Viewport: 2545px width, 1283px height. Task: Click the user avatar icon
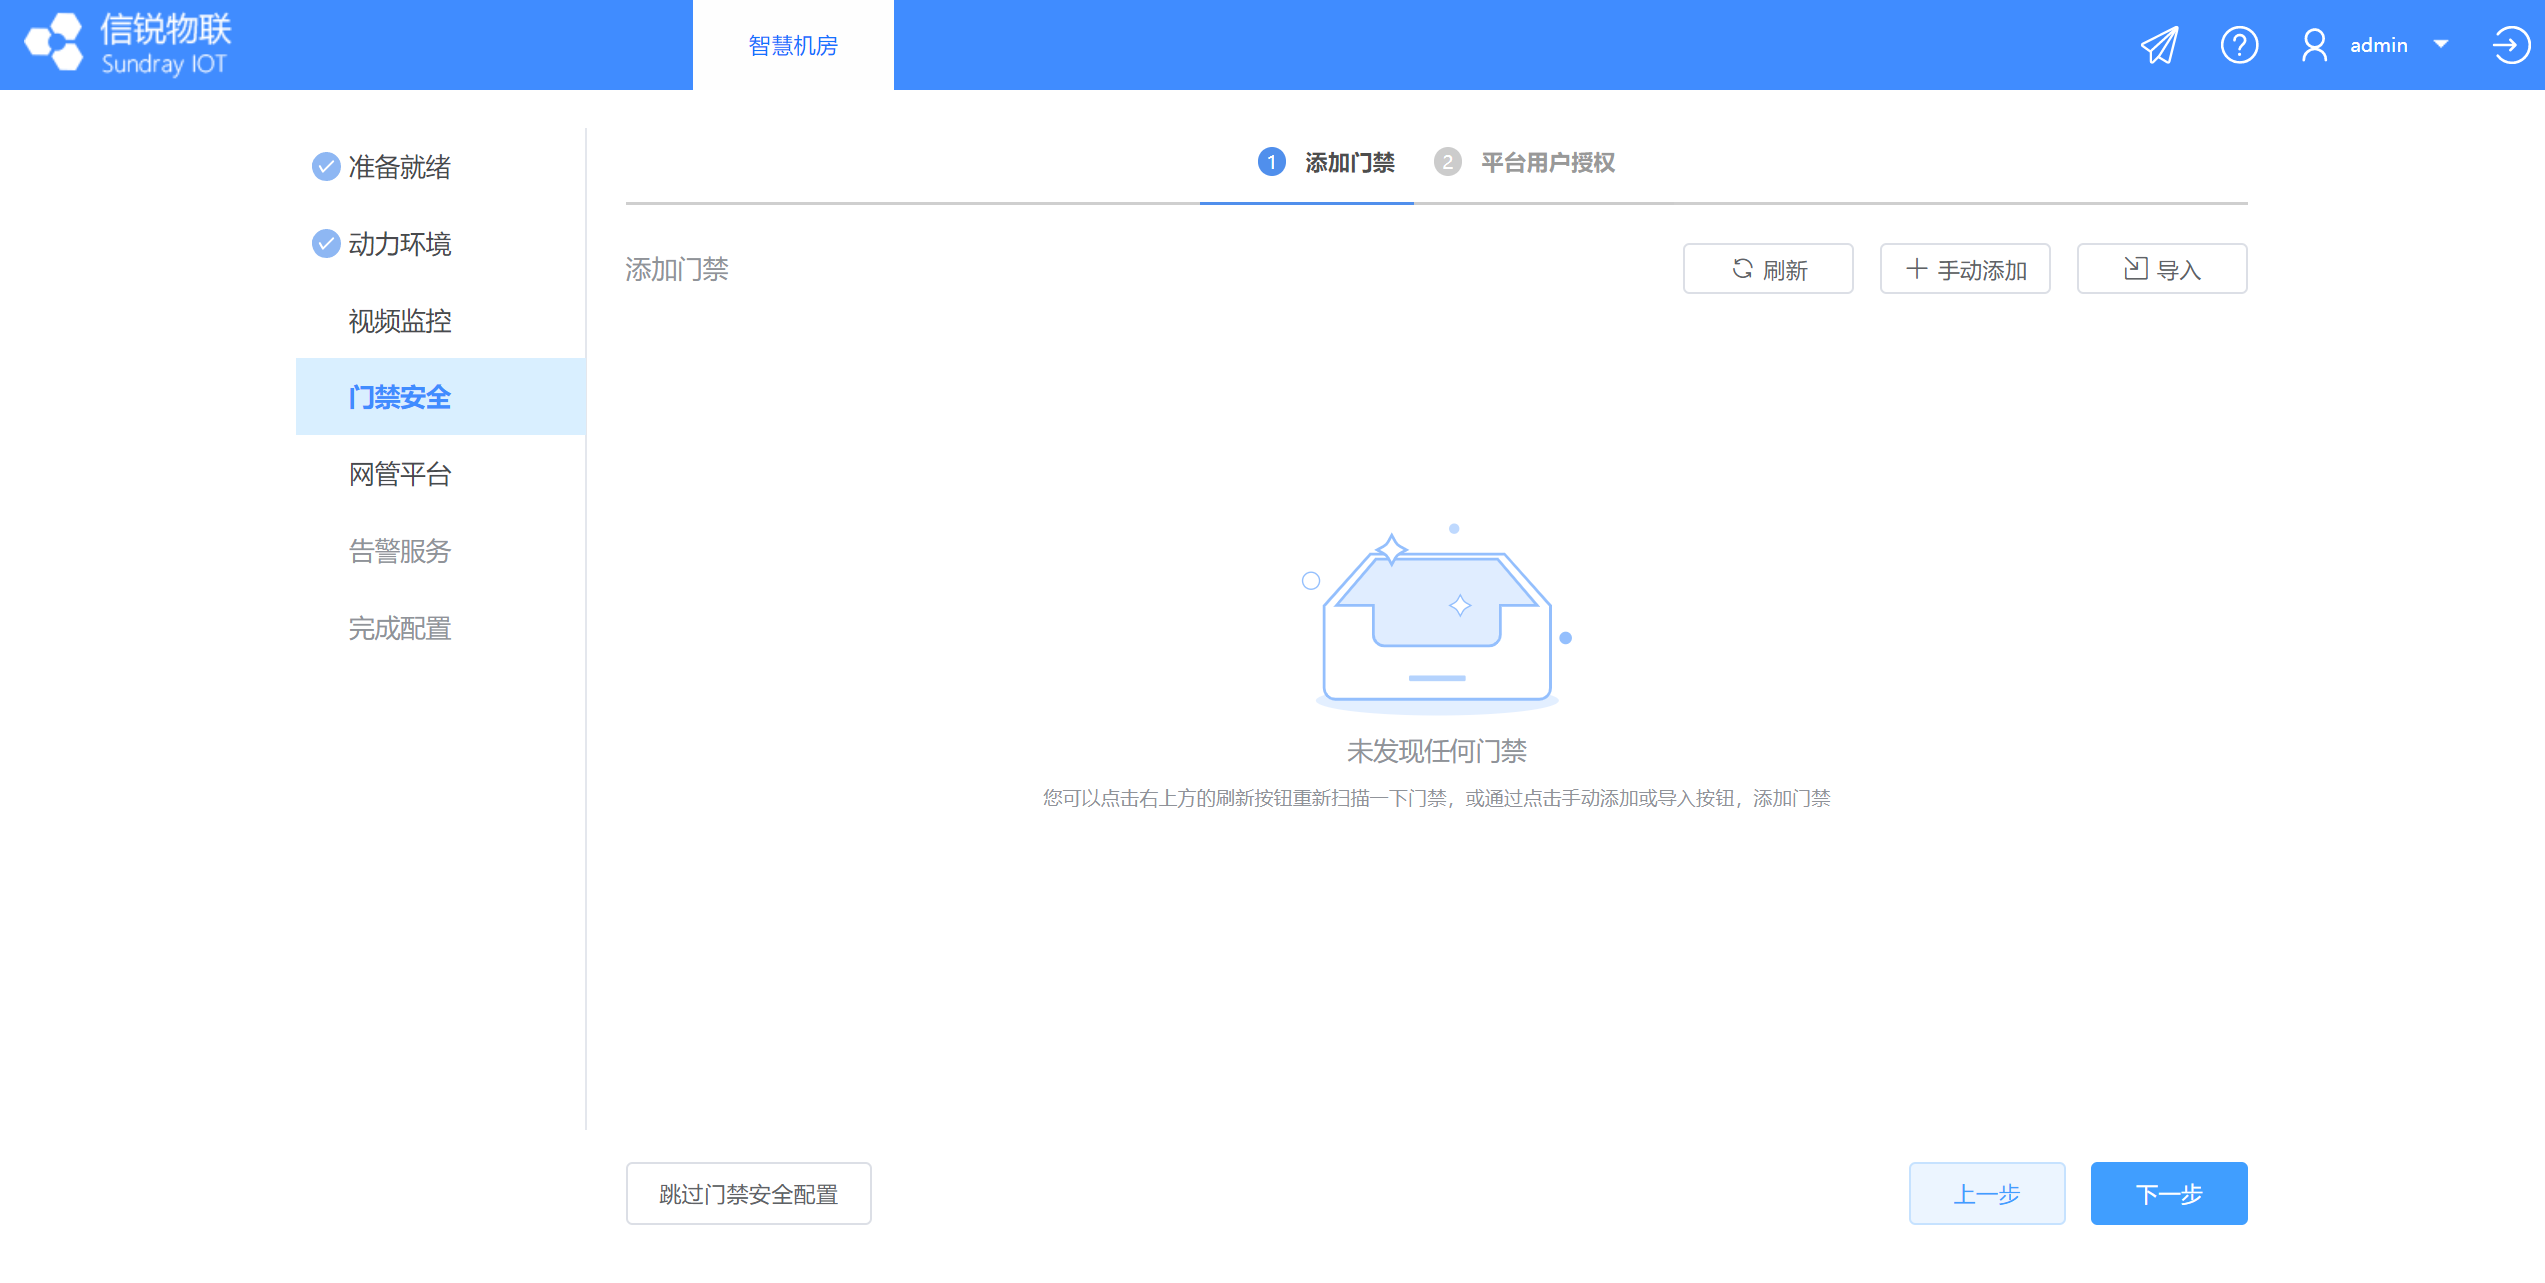coord(2314,45)
